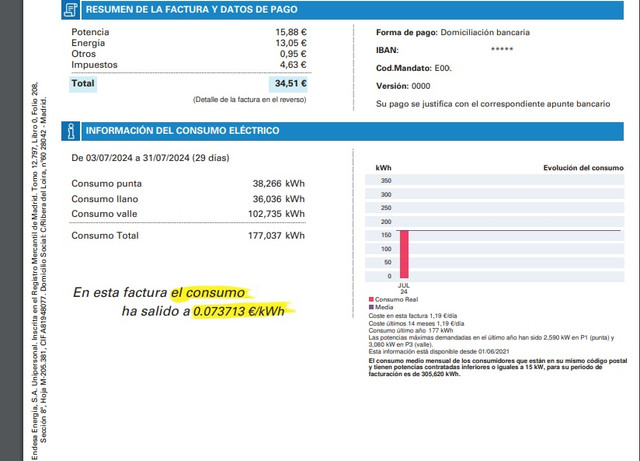Click the highlighted 'el consumo' words
Image resolution: width=640 pixels, height=461 pixels.
click(x=208, y=293)
